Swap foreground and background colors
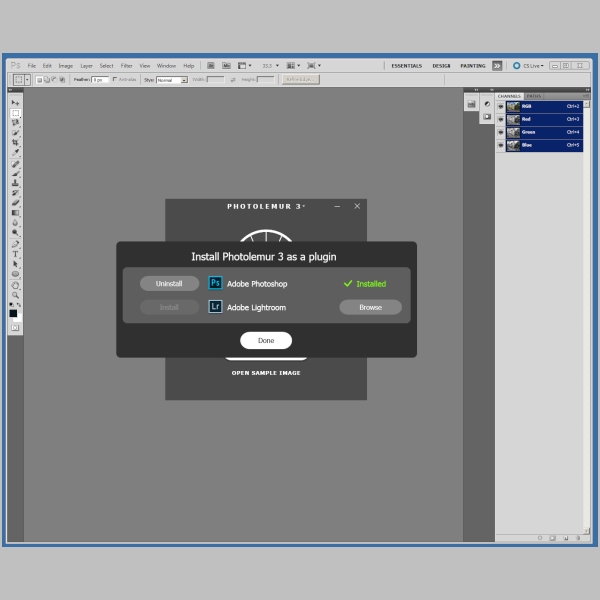 point(19,305)
